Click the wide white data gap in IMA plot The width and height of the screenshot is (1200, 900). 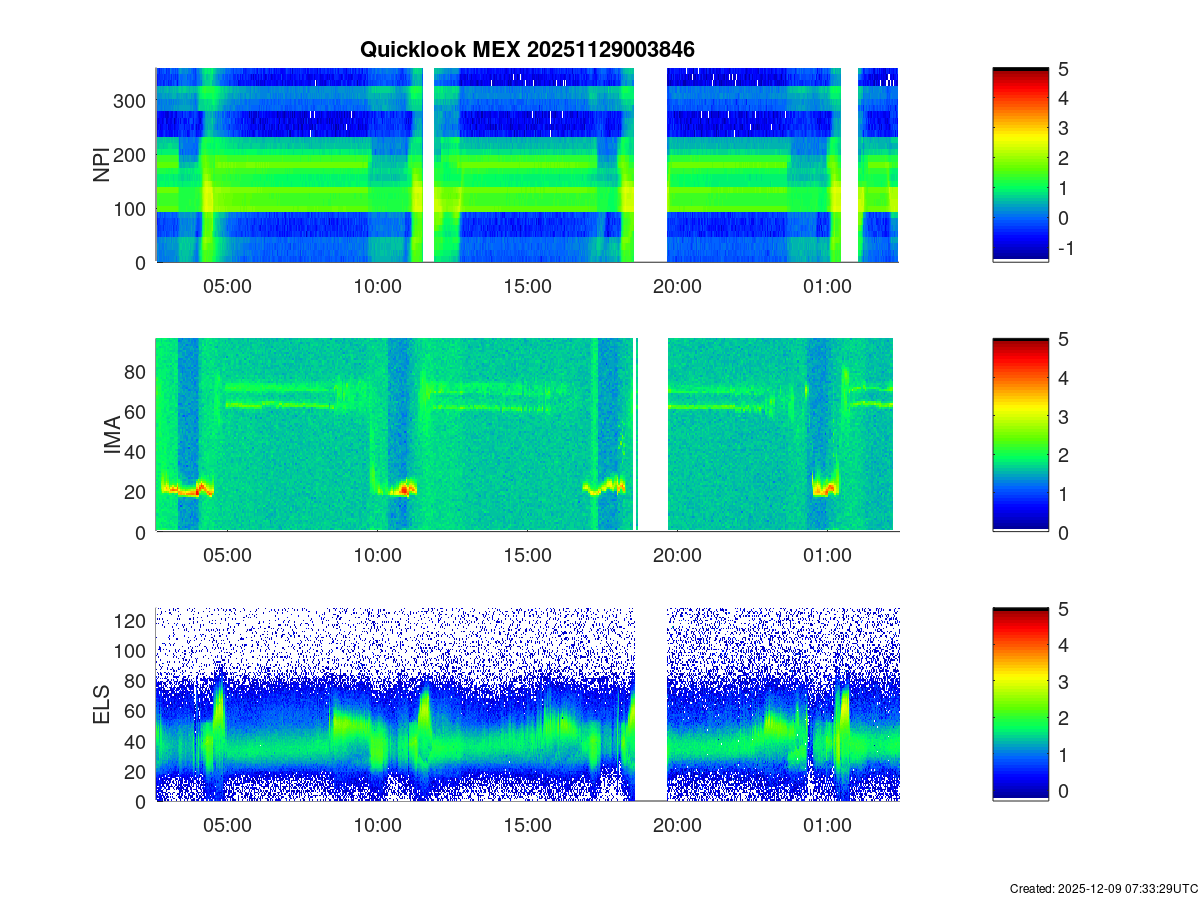tap(652, 435)
